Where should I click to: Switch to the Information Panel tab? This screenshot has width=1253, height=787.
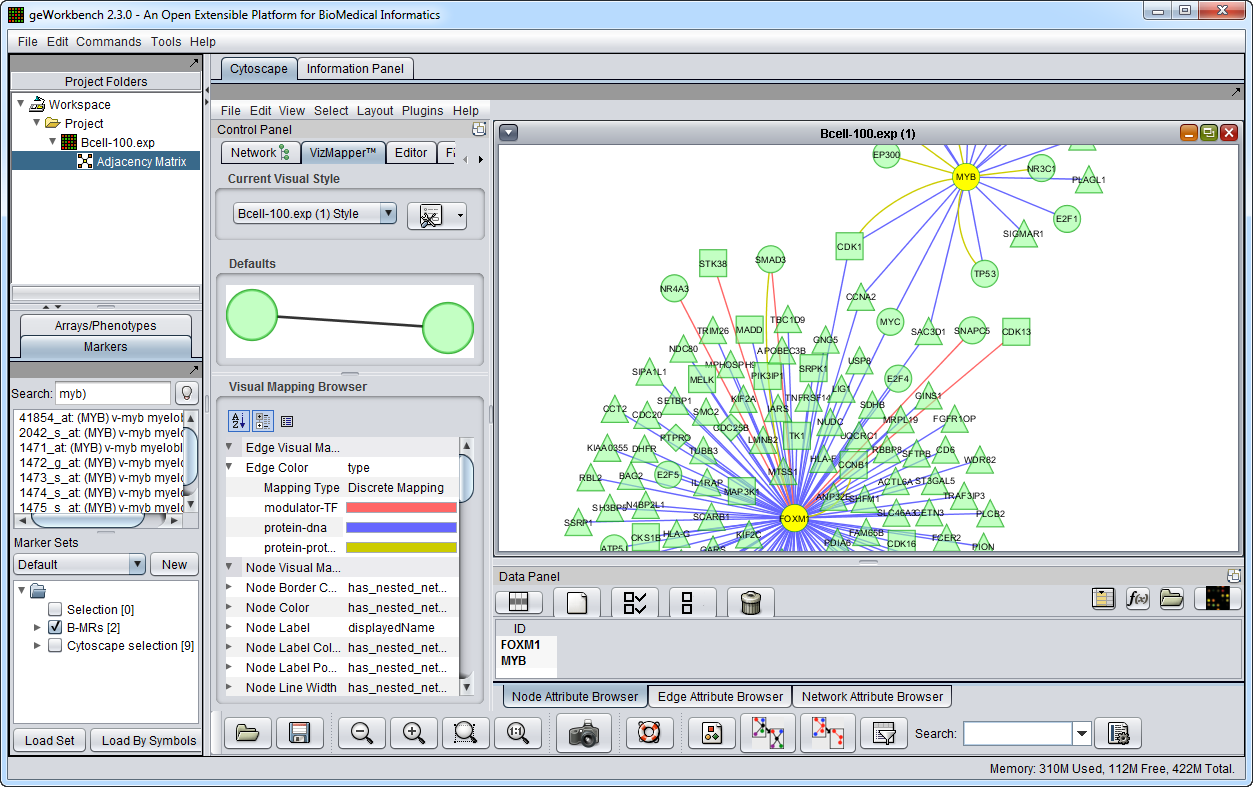pos(355,68)
